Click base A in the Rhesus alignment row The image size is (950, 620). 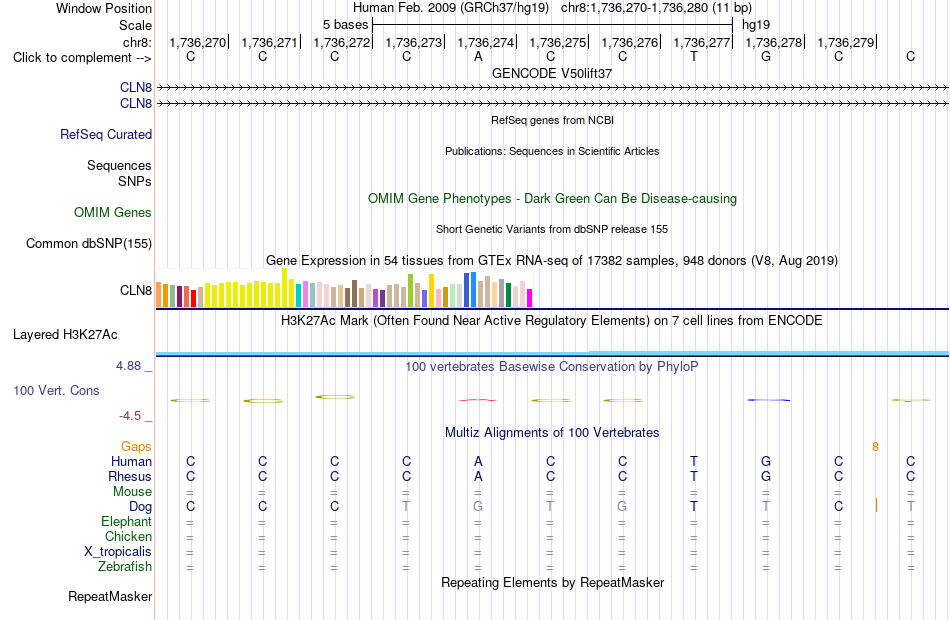click(478, 477)
